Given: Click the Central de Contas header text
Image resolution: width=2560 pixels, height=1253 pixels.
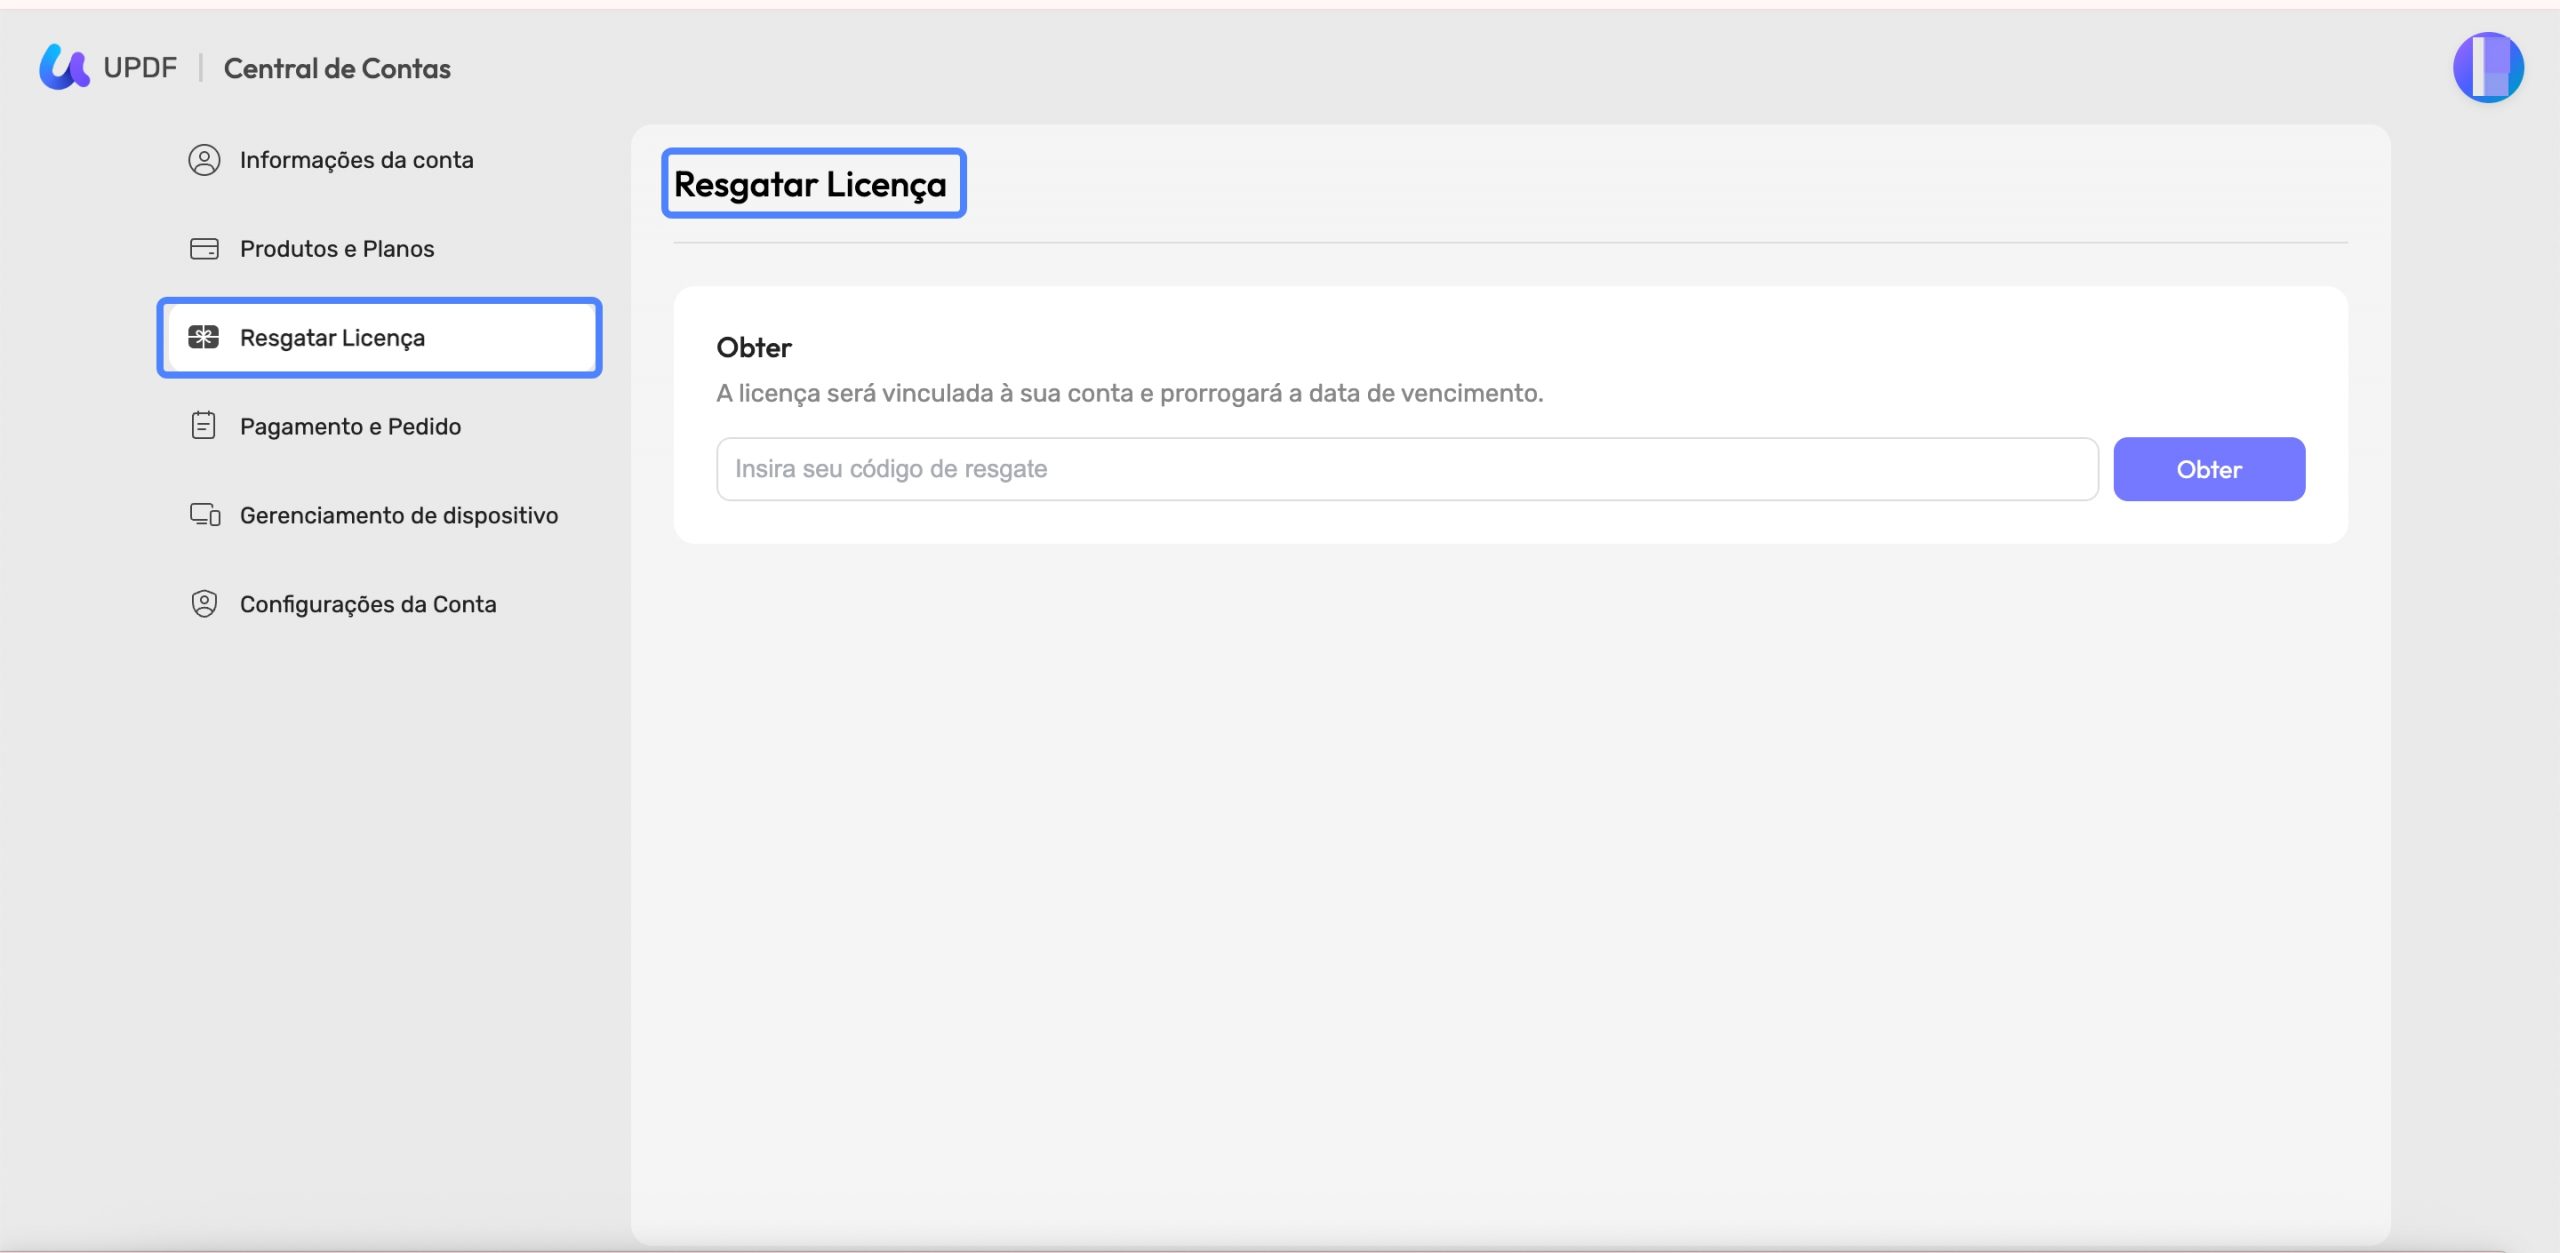Looking at the screenshot, I should pyautogui.click(x=337, y=68).
